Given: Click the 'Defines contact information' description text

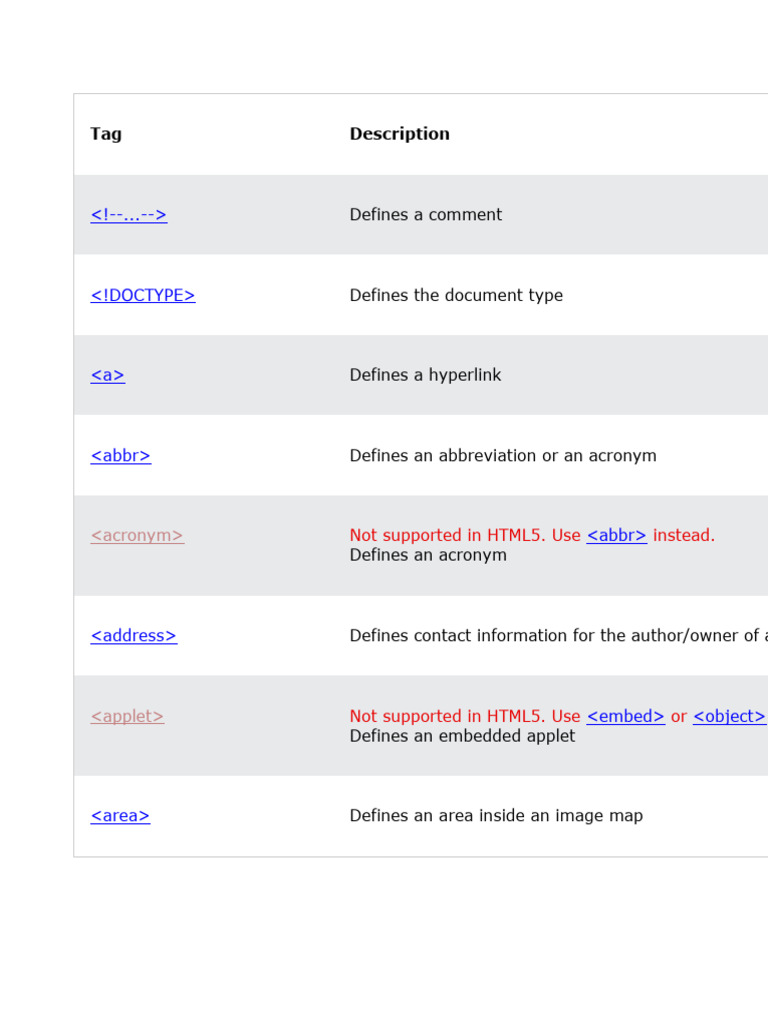Looking at the screenshot, I should click(555, 636).
